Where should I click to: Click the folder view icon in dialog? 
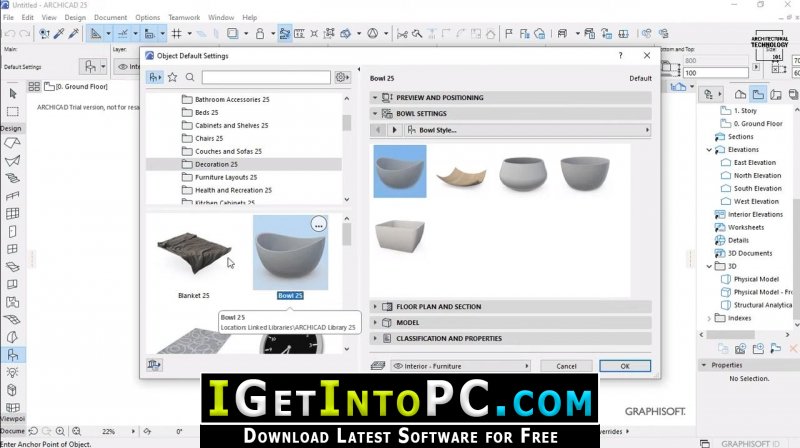[x=154, y=77]
